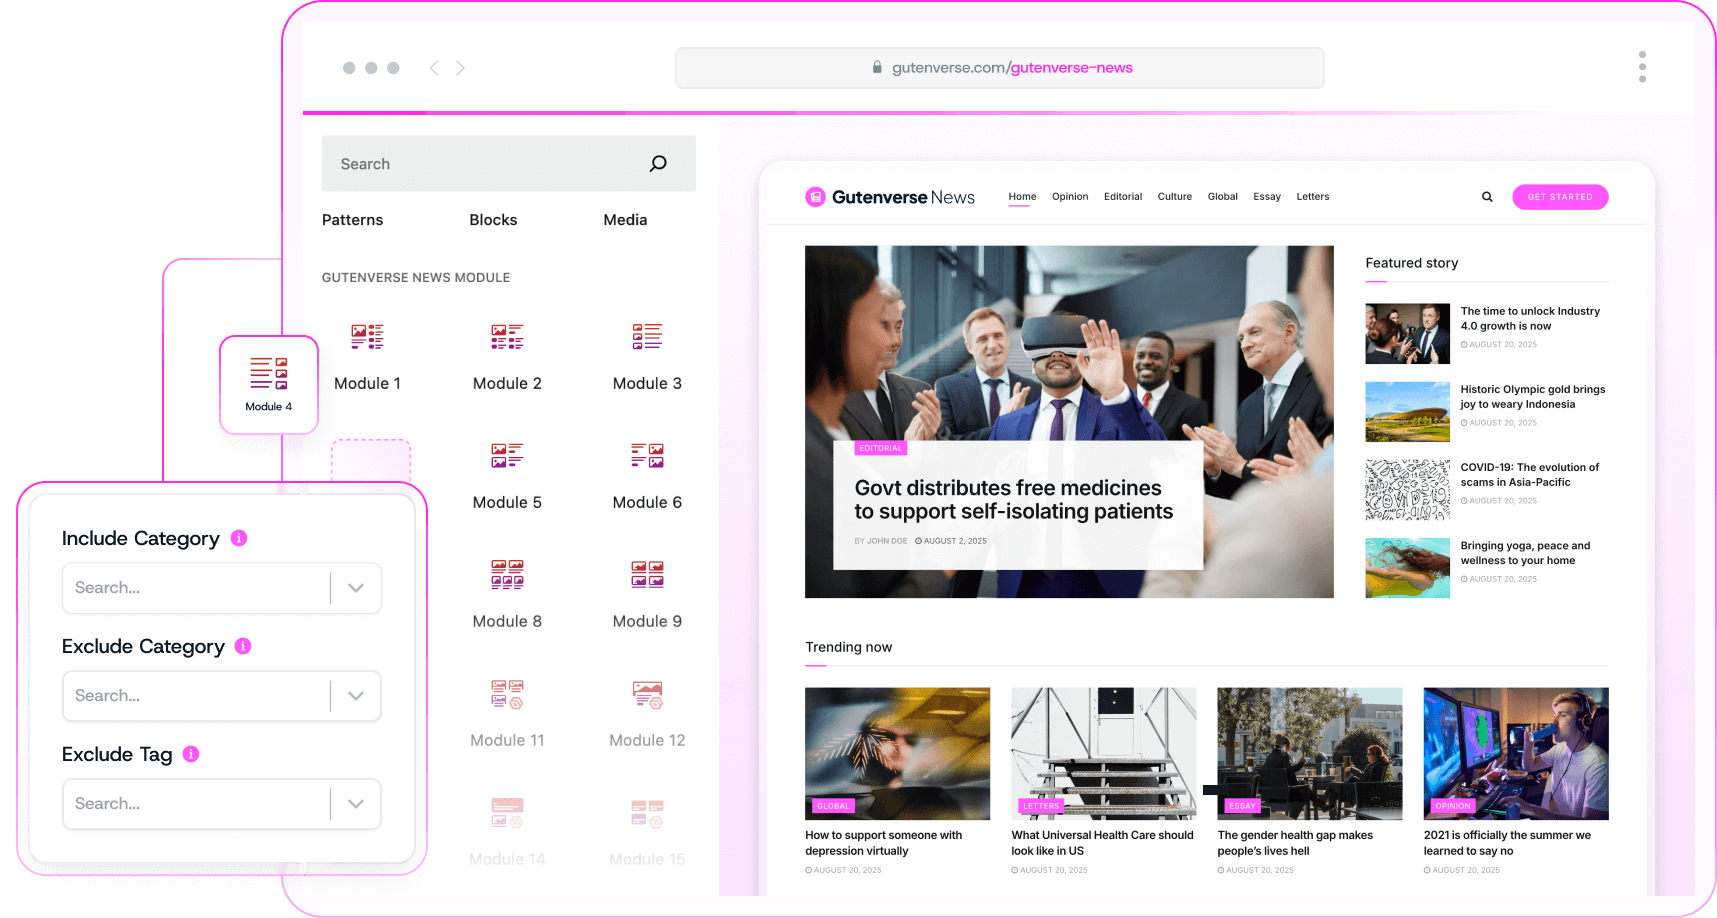Expand the Include Category dropdown arrow
The height and width of the screenshot is (918, 1717).
pyautogui.click(x=356, y=588)
